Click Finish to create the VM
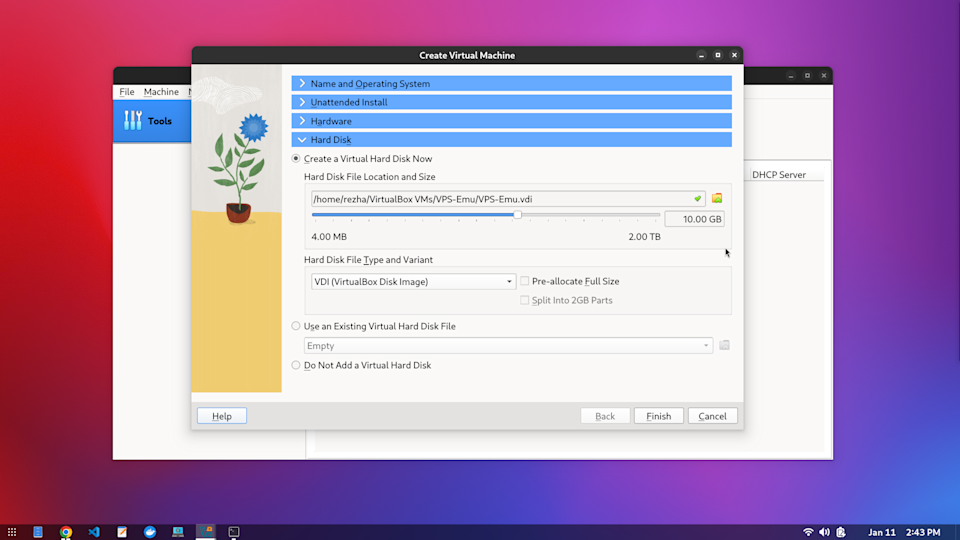This screenshot has height=540, width=960. pyautogui.click(x=659, y=416)
